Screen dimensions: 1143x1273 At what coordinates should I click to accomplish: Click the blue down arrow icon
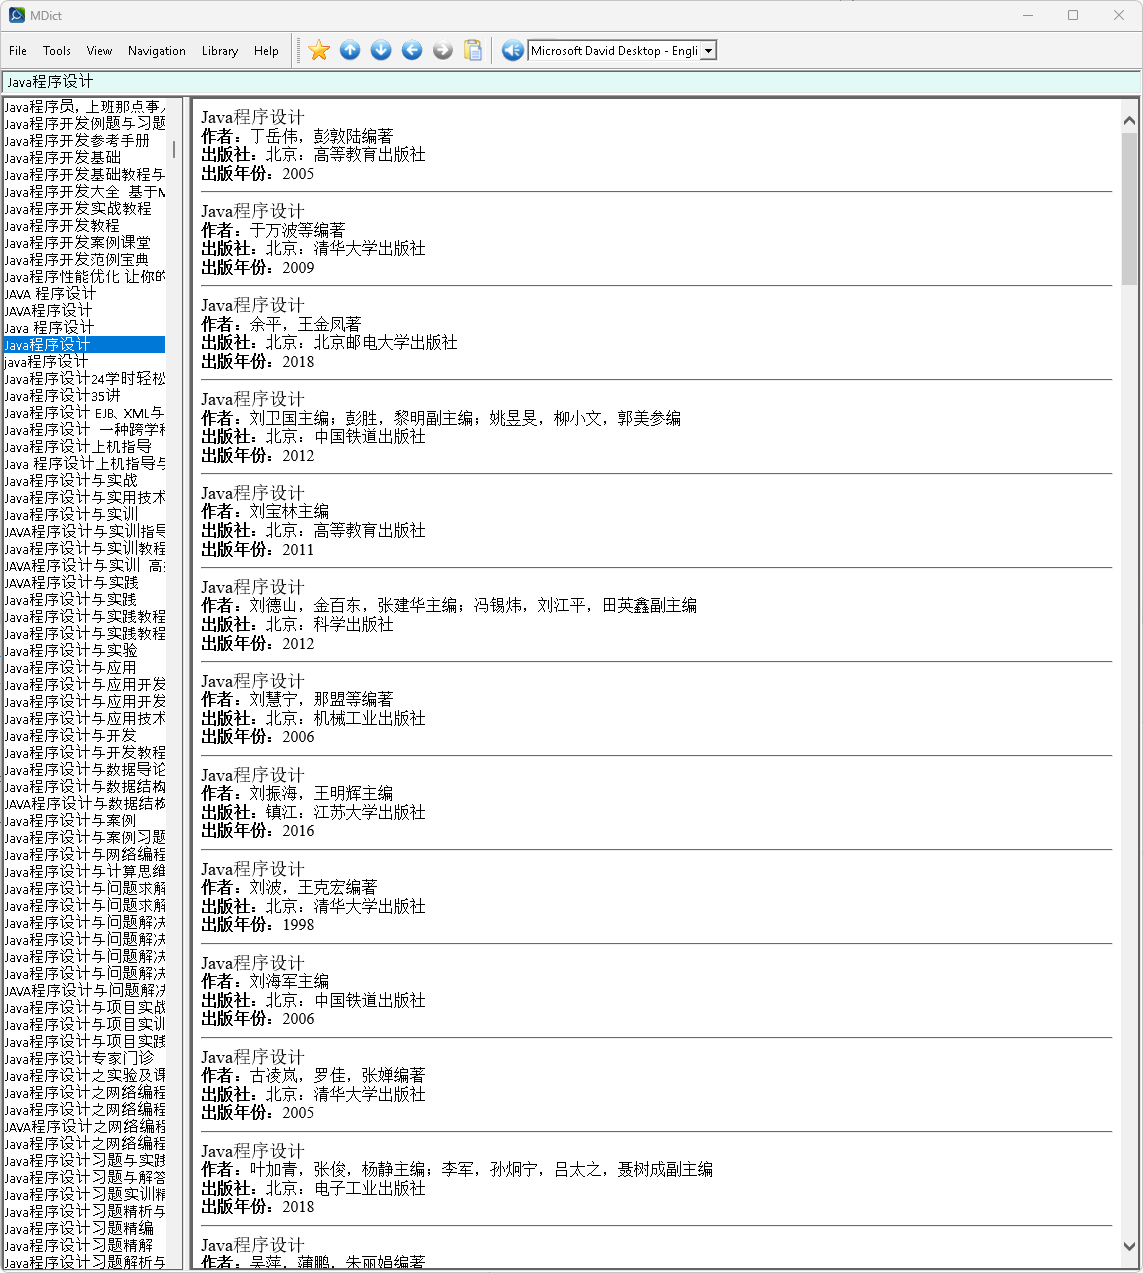381,50
